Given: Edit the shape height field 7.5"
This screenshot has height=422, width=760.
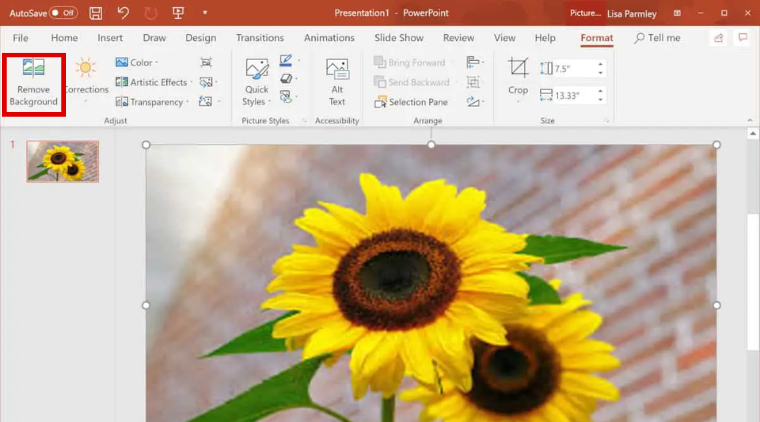Looking at the screenshot, I should (574, 69).
